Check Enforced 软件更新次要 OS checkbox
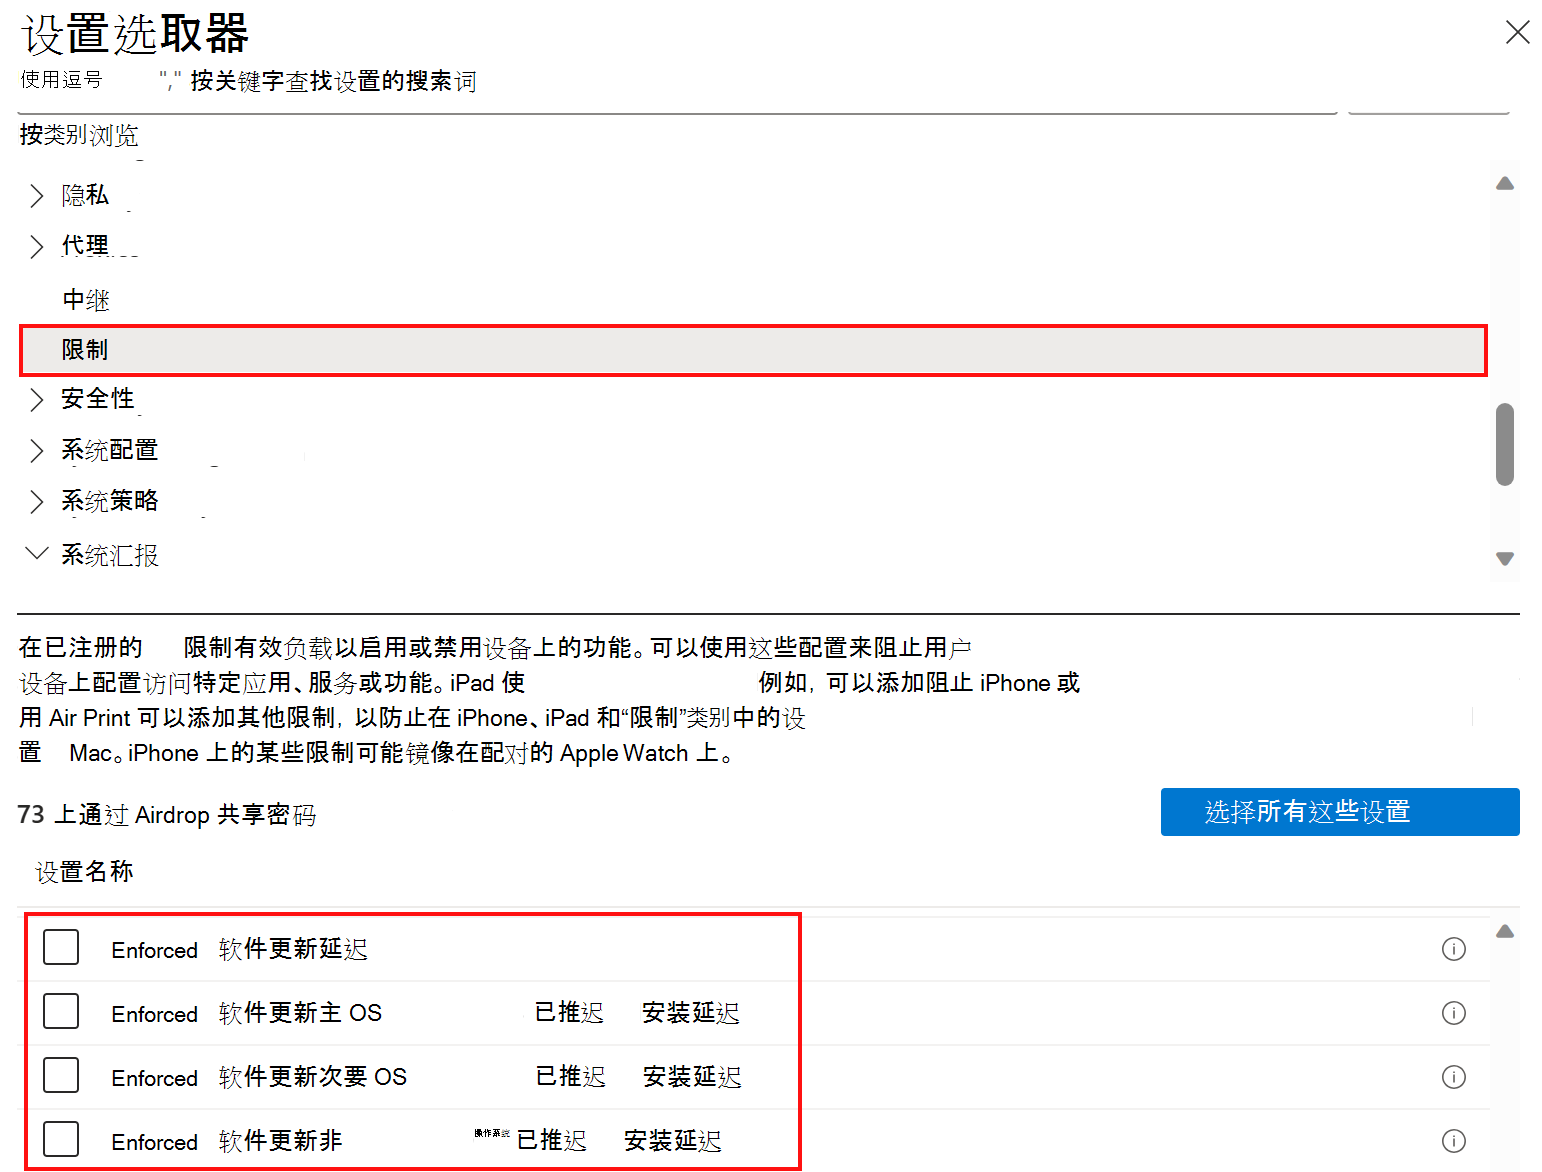This screenshot has height=1172, width=1542. click(61, 1075)
